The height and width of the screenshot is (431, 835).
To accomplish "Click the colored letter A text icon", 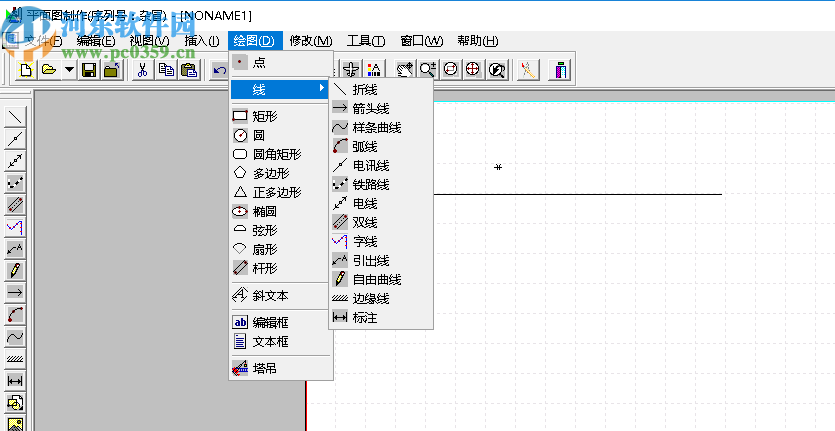I will coord(374,70).
